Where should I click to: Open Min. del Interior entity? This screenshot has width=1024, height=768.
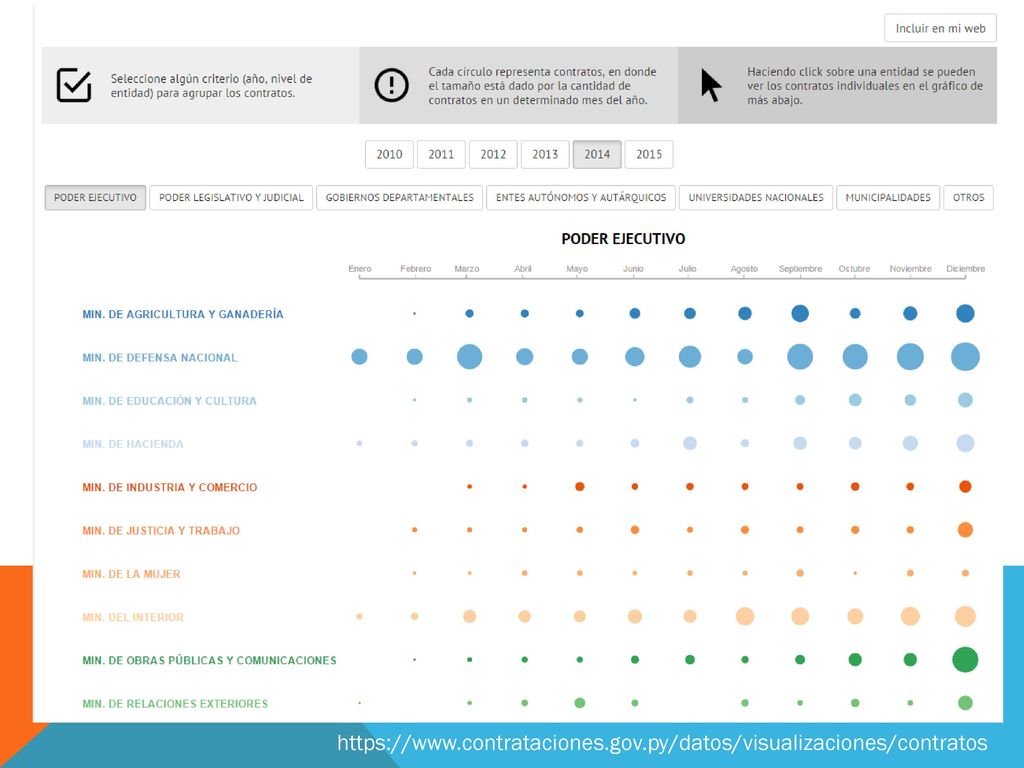[133, 617]
